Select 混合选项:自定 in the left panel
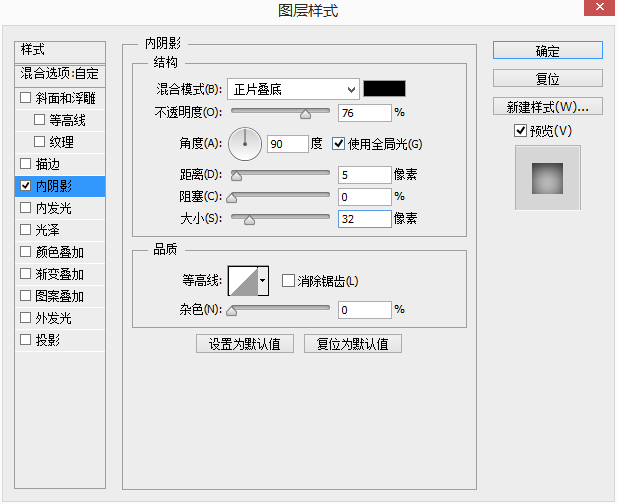Image resolution: width=617 pixels, height=504 pixels. 60,76
